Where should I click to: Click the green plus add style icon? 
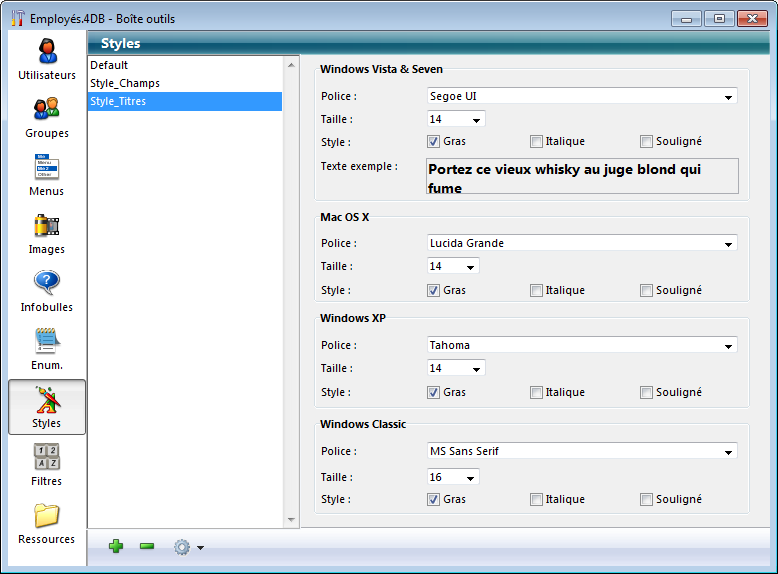pyautogui.click(x=116, y=546)
